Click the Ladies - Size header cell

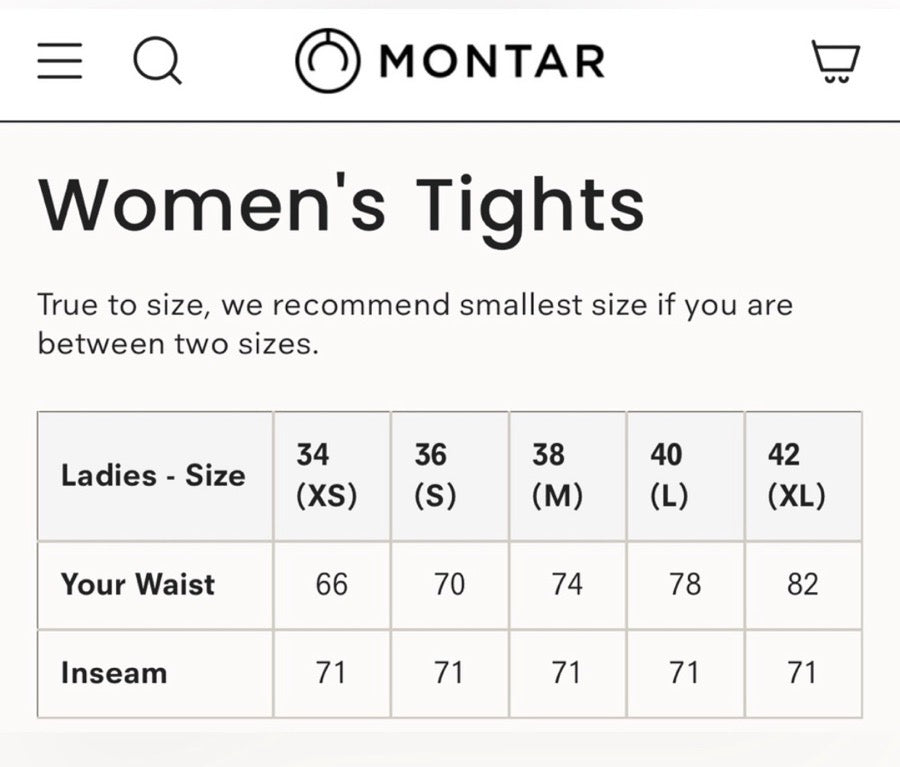(x=152, y=475)
